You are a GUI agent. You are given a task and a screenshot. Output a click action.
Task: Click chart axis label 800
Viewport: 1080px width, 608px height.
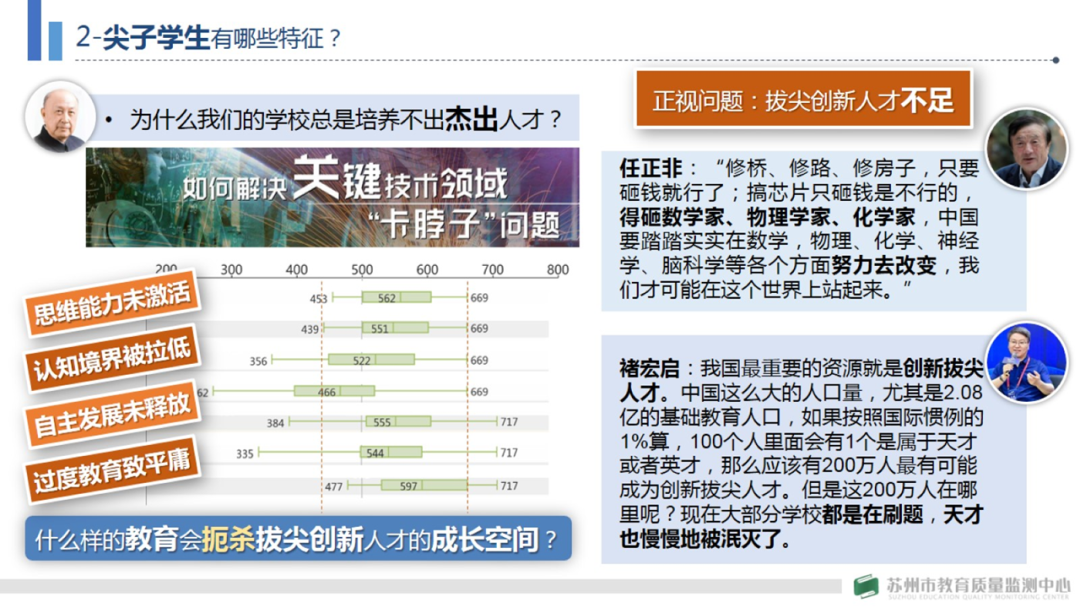(x=558, y=269)
